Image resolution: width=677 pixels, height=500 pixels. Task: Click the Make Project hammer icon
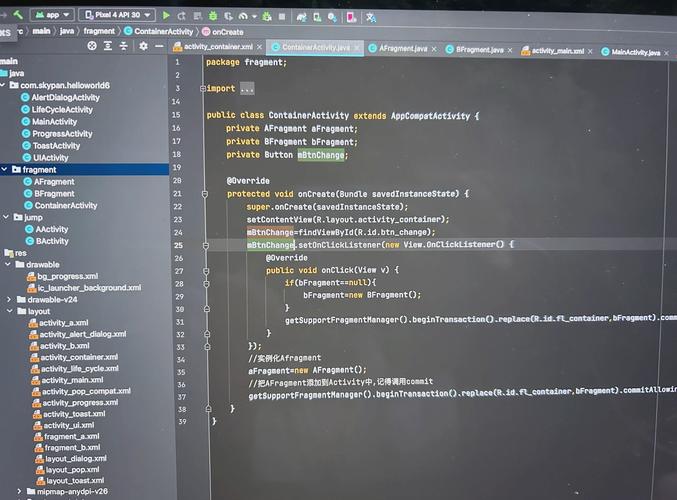[18, 15]
